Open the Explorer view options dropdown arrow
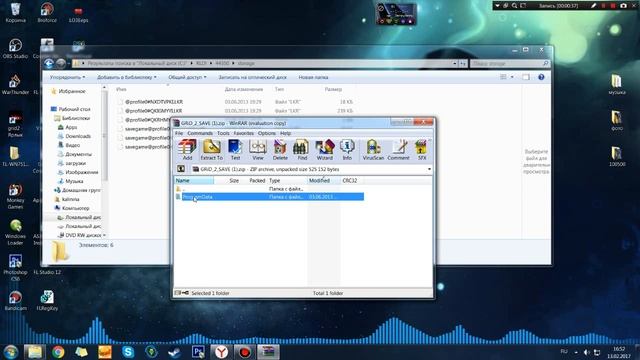 tap(512, 77)
